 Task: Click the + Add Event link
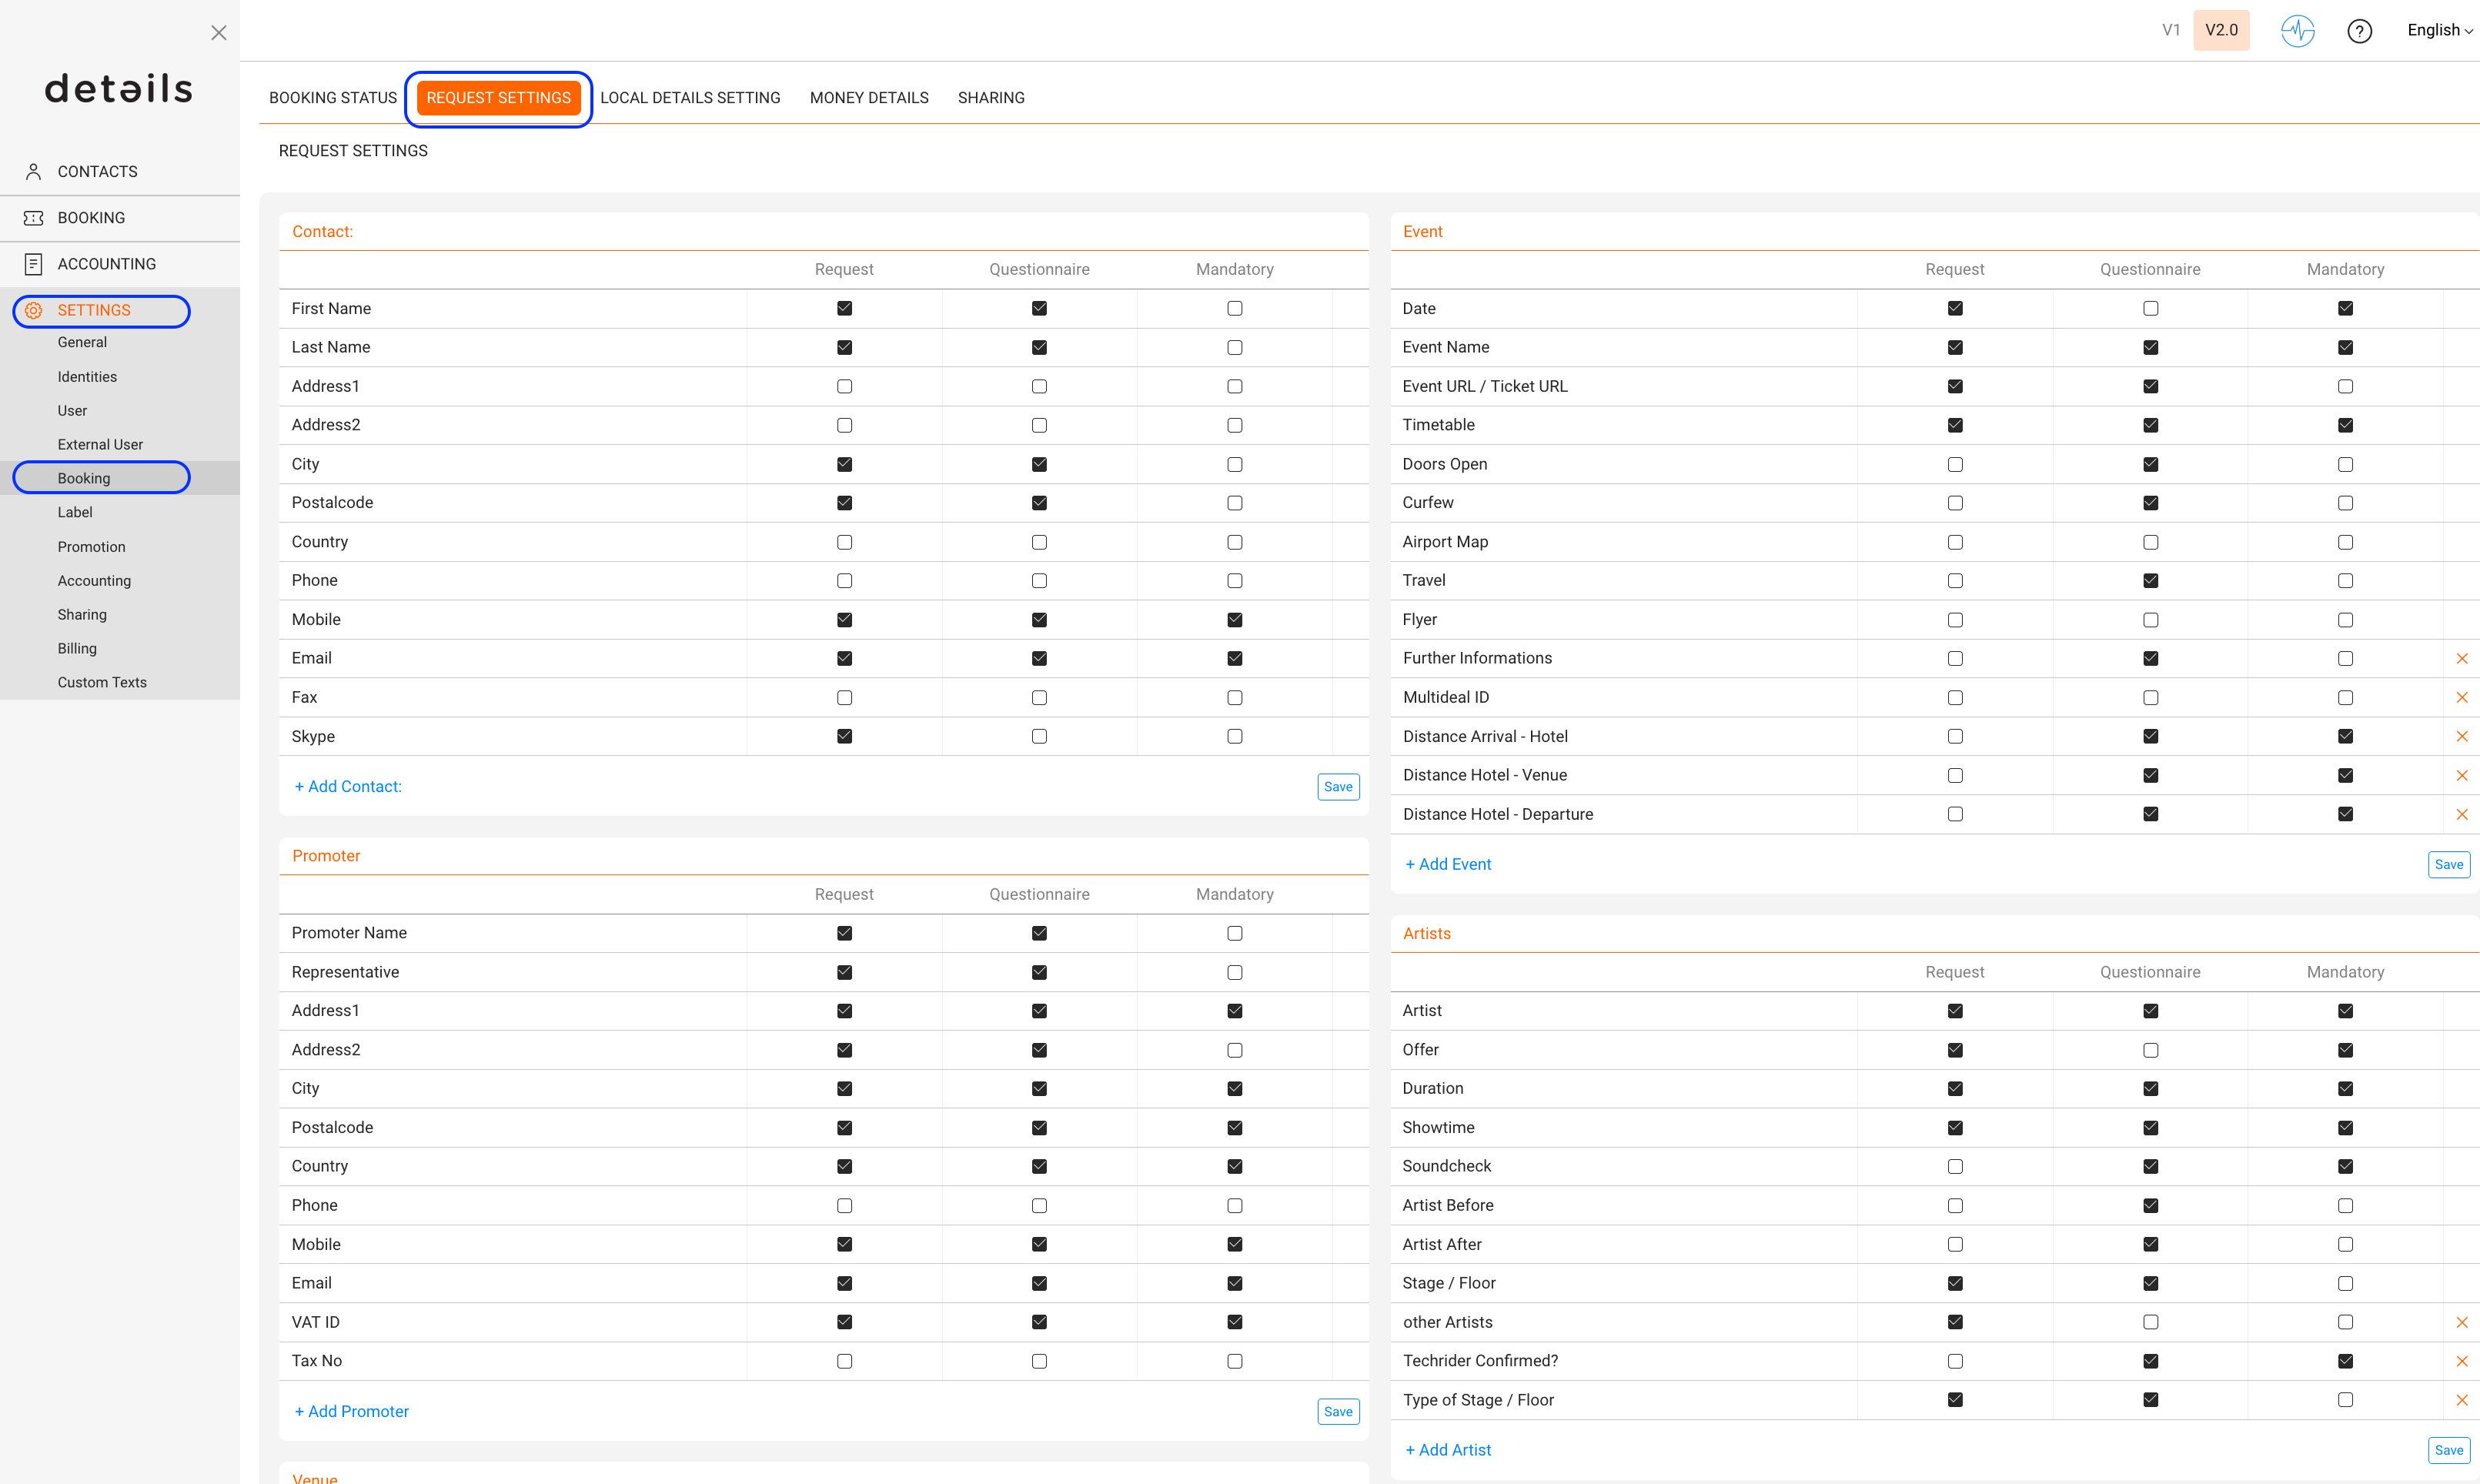[x=1448, y=865]
